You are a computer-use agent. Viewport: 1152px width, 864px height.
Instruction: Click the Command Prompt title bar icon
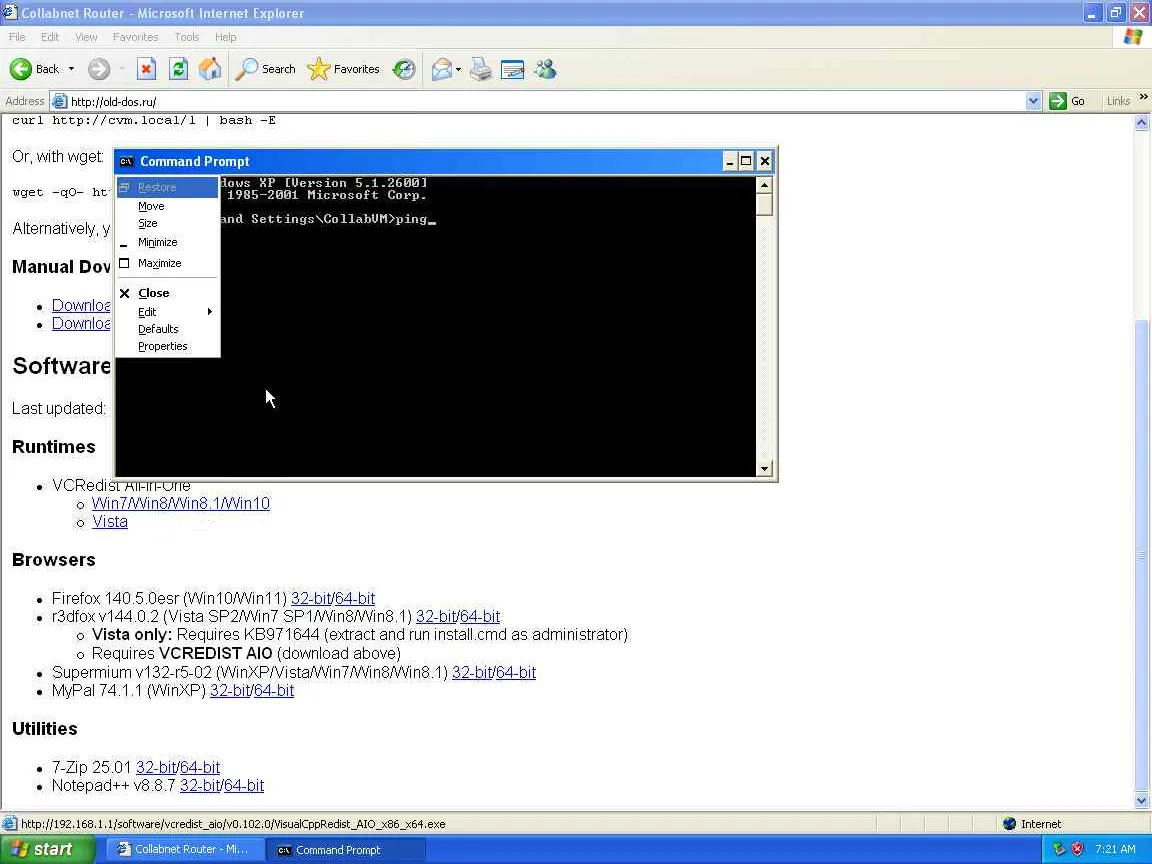pyautogui.click(x=126, y=162)
